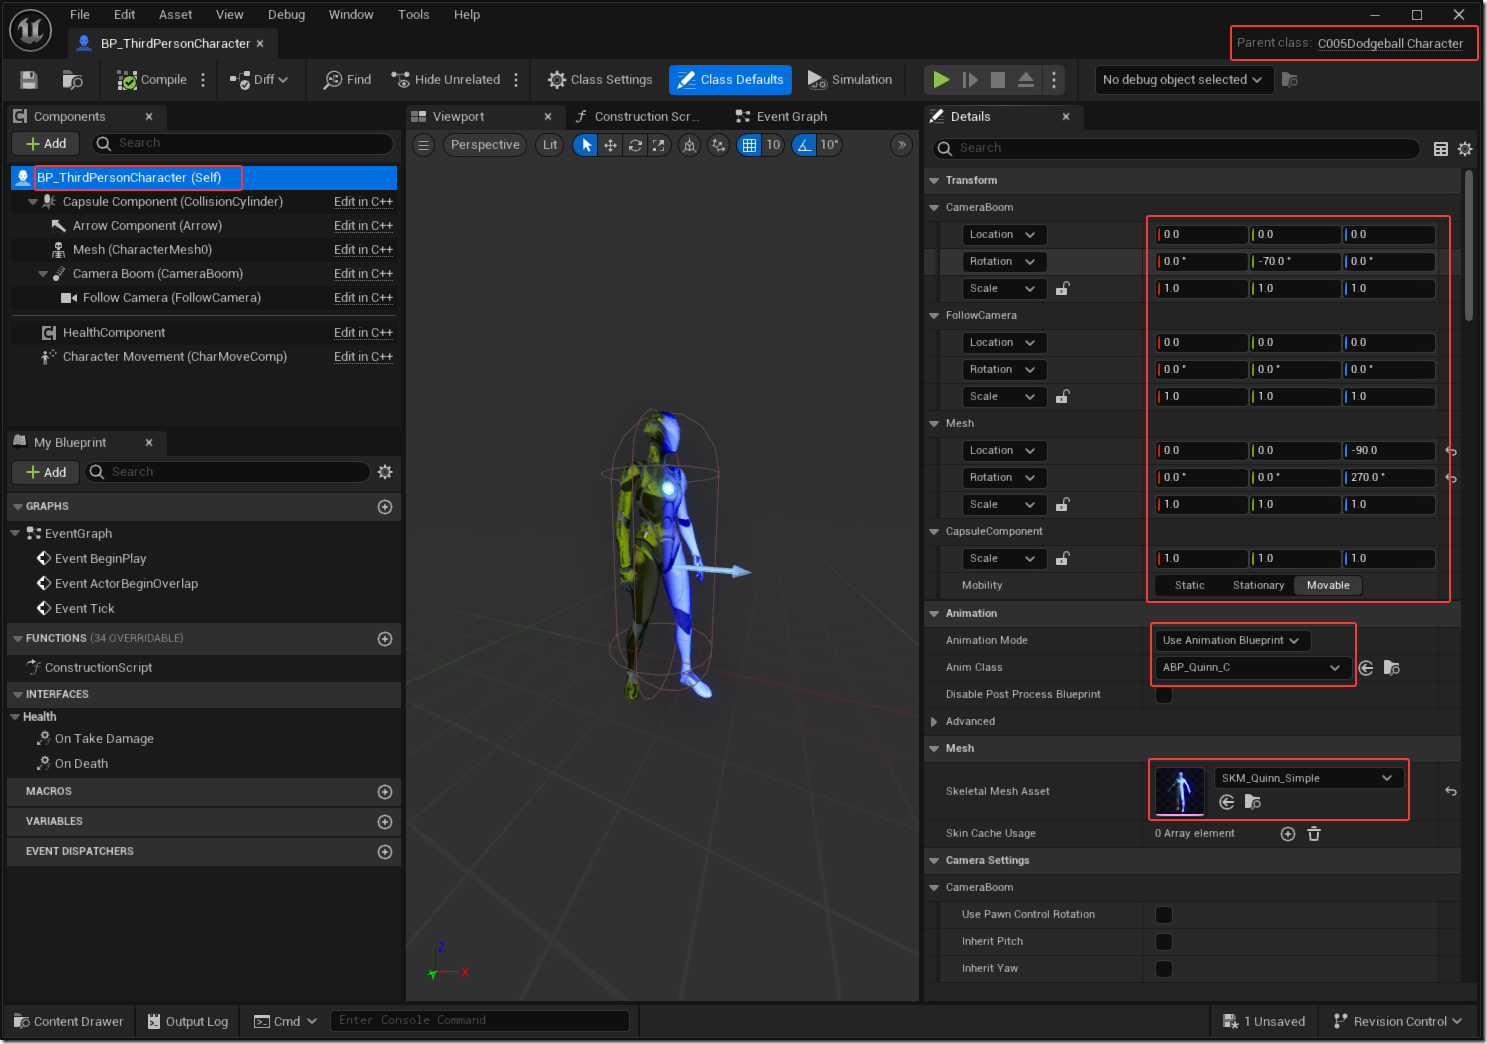This screenshot has width=1487, height=1044.
Task: Activate the scale gizmo tool
Action: click(658, 145)
